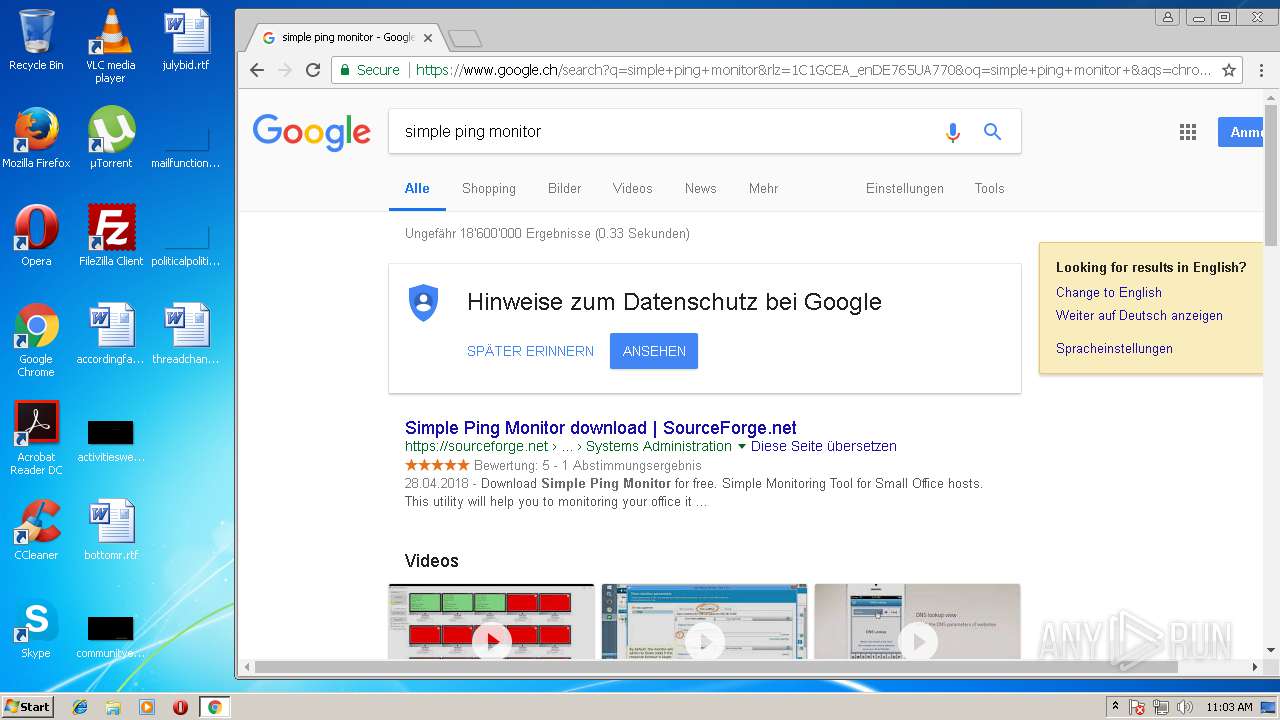Open new tab button in Chrome
Image resolution: width=1280 pixels, height=720 pixels.
tap(465, 38)
